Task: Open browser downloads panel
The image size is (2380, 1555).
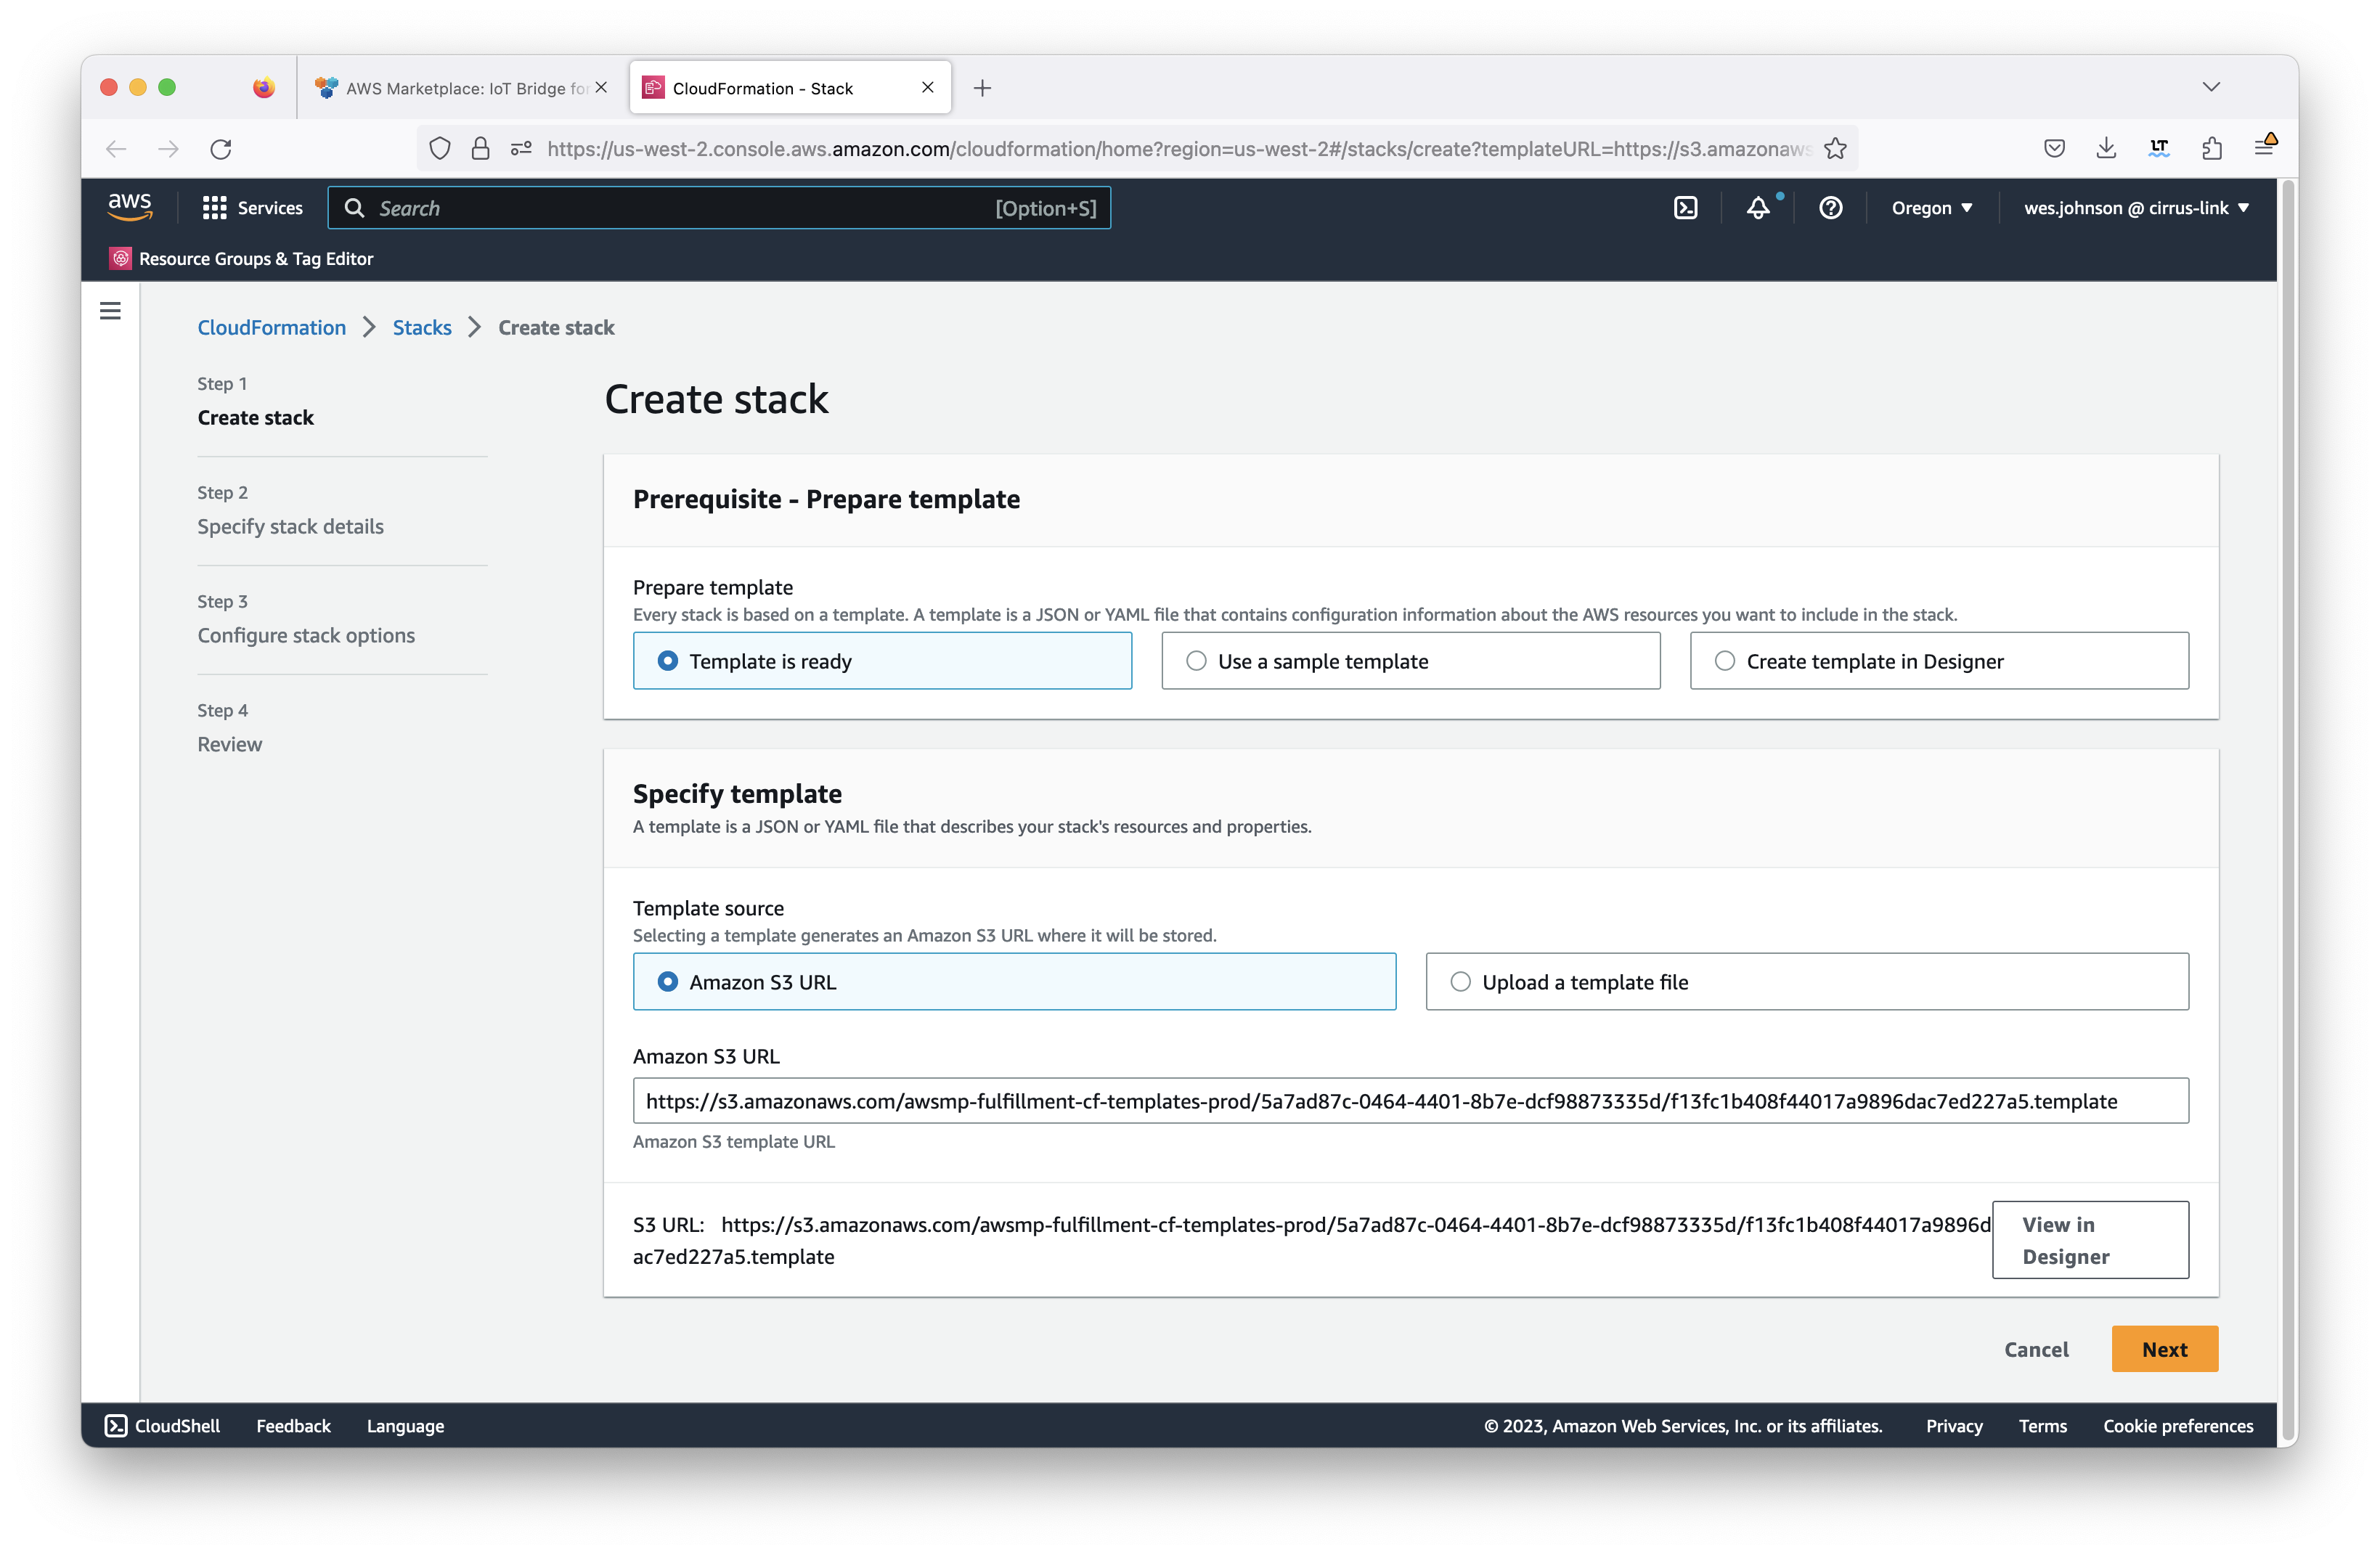Action: (x=2106, y=149)
